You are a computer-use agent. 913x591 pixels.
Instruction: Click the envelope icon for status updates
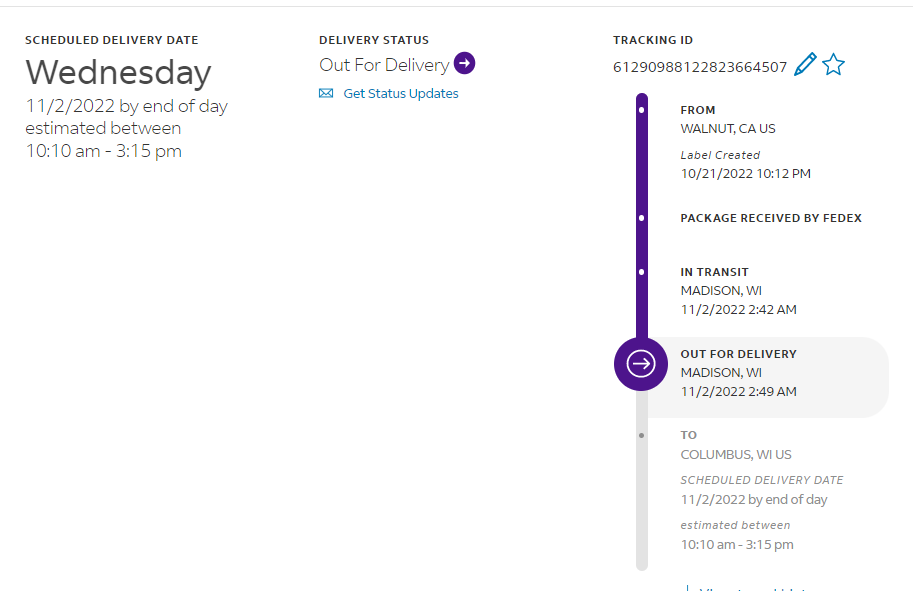click(x=326, y=94)
